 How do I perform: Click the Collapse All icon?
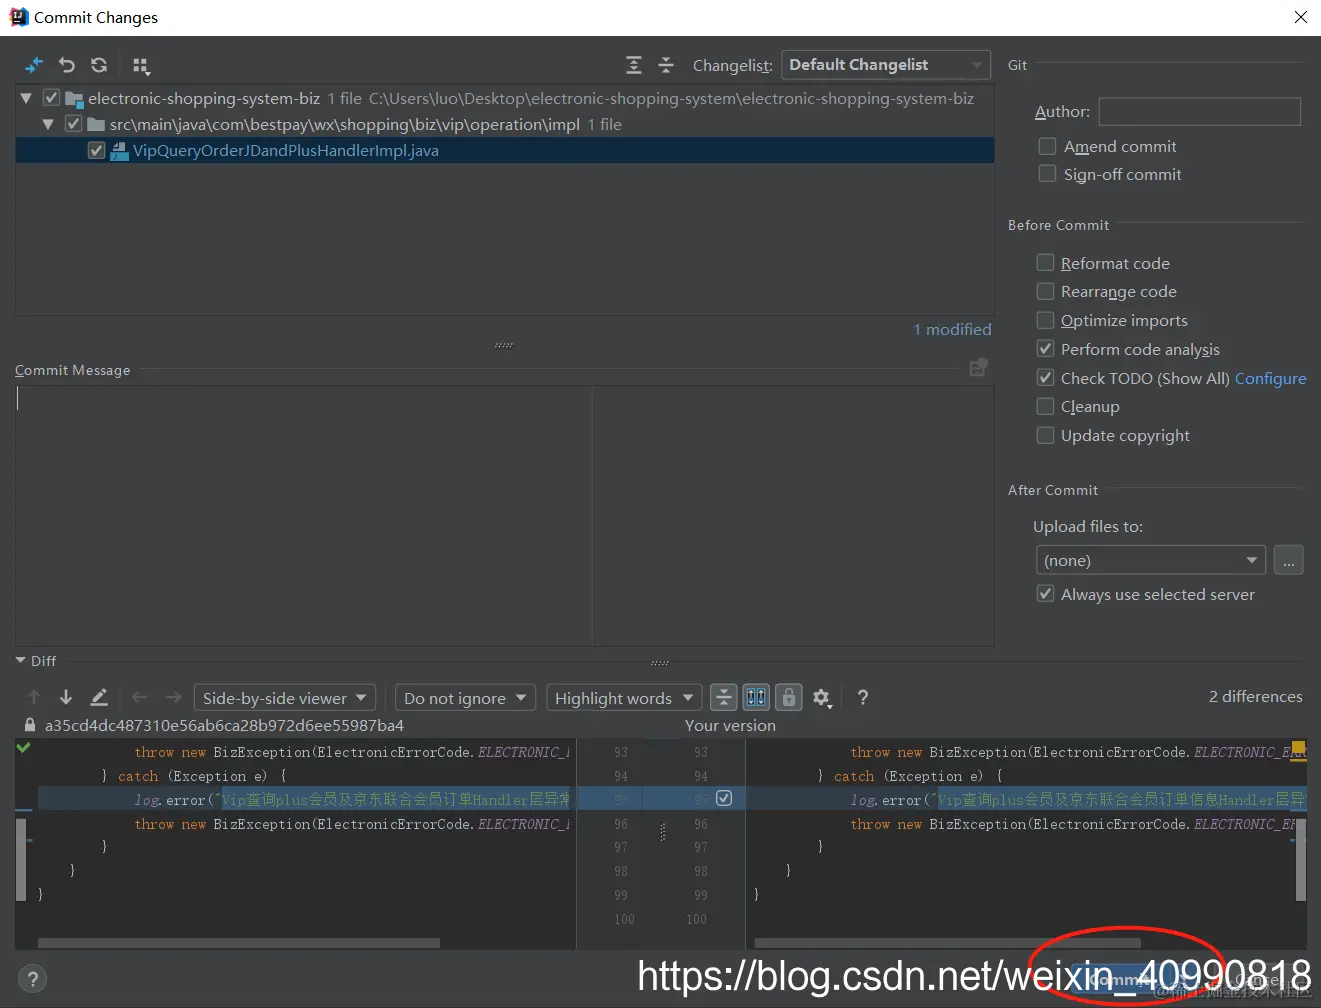click(666, 65)
